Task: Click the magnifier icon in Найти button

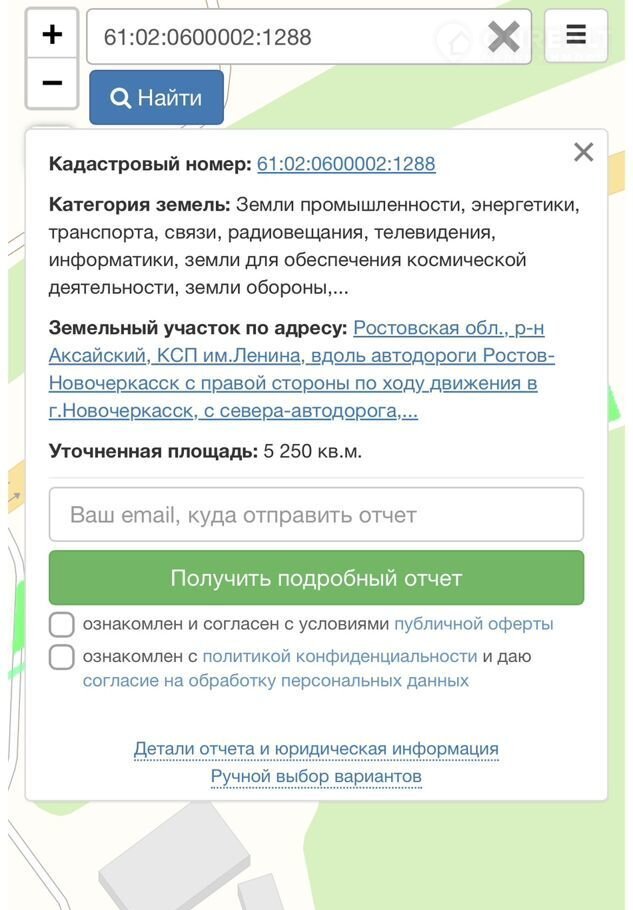Action: tap(121, 98)
